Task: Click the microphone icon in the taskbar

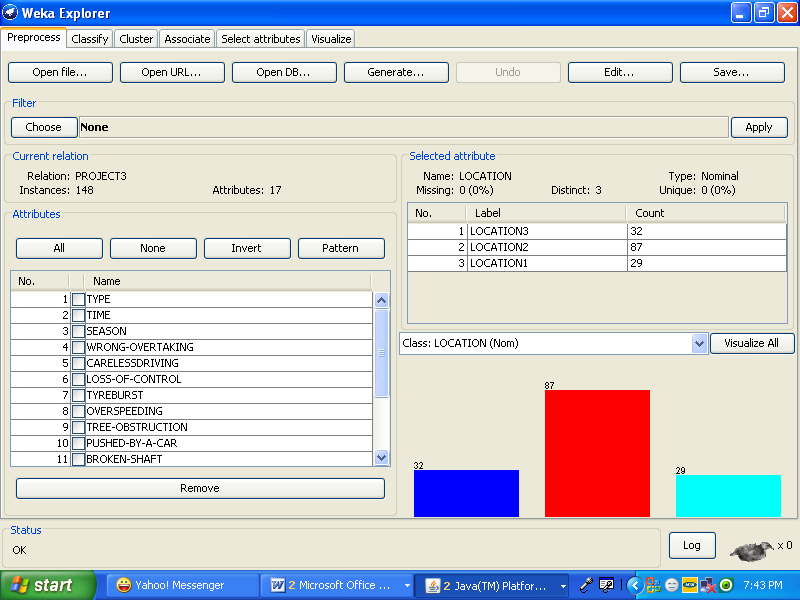Action: click(x=587, y=585)
